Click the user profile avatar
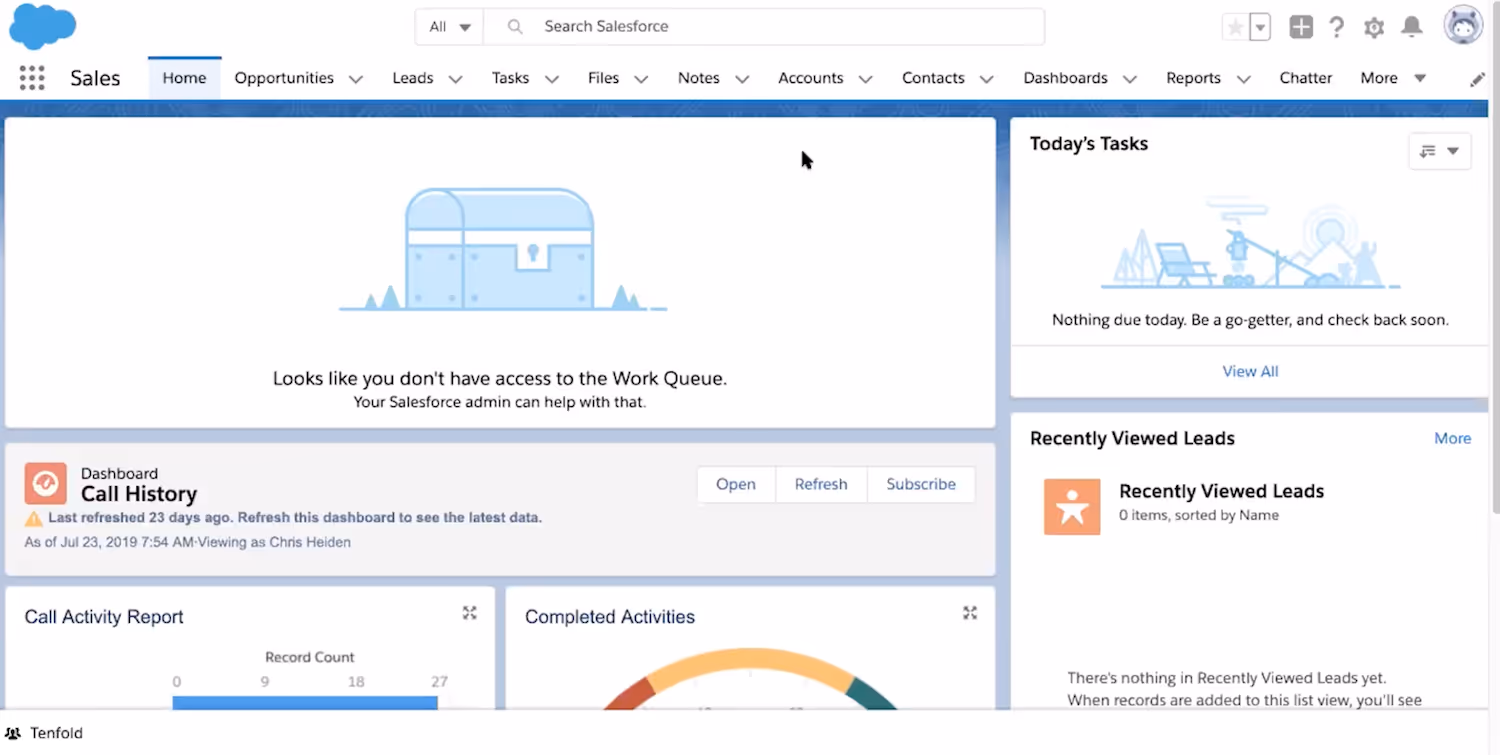Viewport: 1500px width, 755px height. click(1463, 25)
